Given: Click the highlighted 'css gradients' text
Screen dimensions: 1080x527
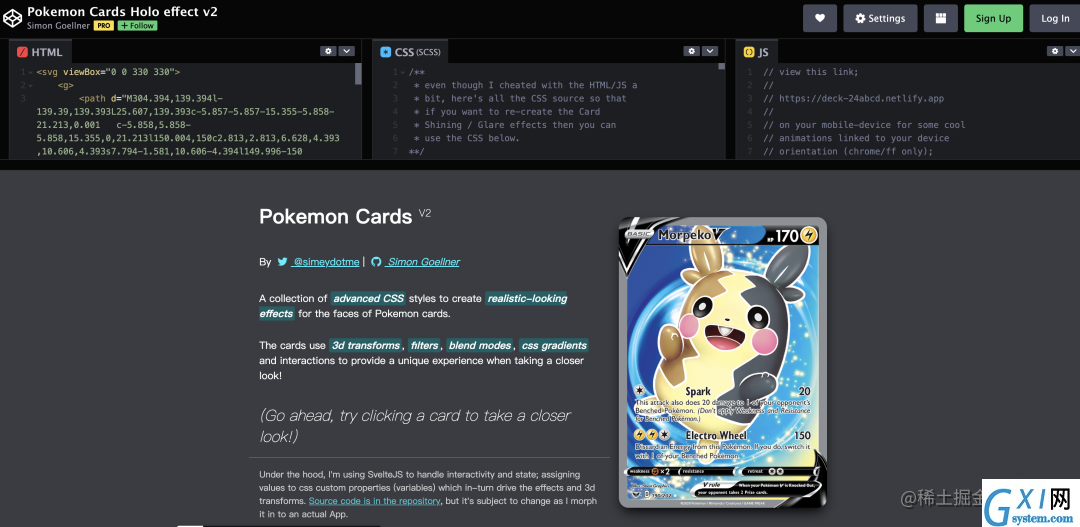Looking at the screenshot, I should [554, 345].
